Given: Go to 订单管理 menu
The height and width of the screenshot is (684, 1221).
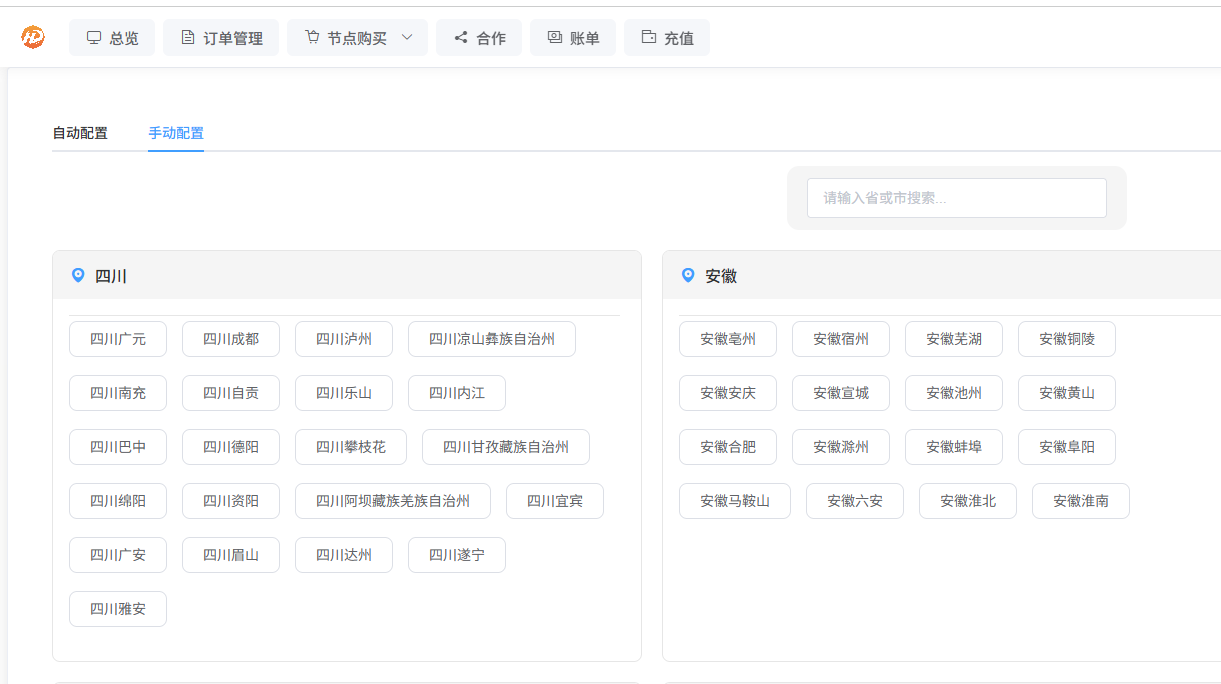Looking at the screenshot, I should click(221, 38).
